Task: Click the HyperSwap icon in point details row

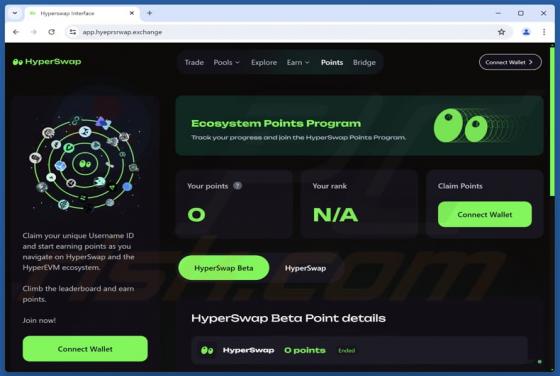Action: tap(207, 350)
